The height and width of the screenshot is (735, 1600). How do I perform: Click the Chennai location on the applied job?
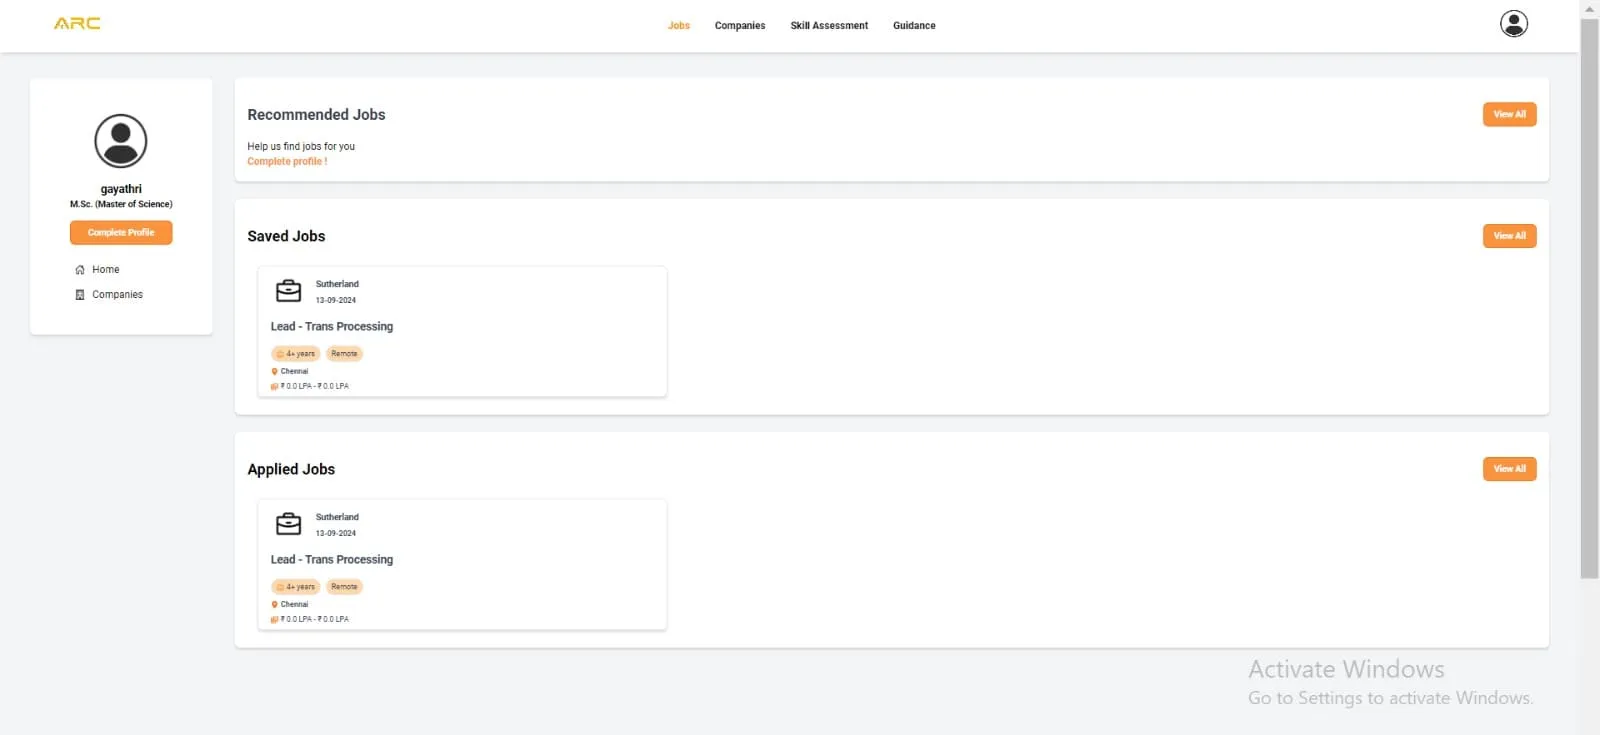[295, 604]
